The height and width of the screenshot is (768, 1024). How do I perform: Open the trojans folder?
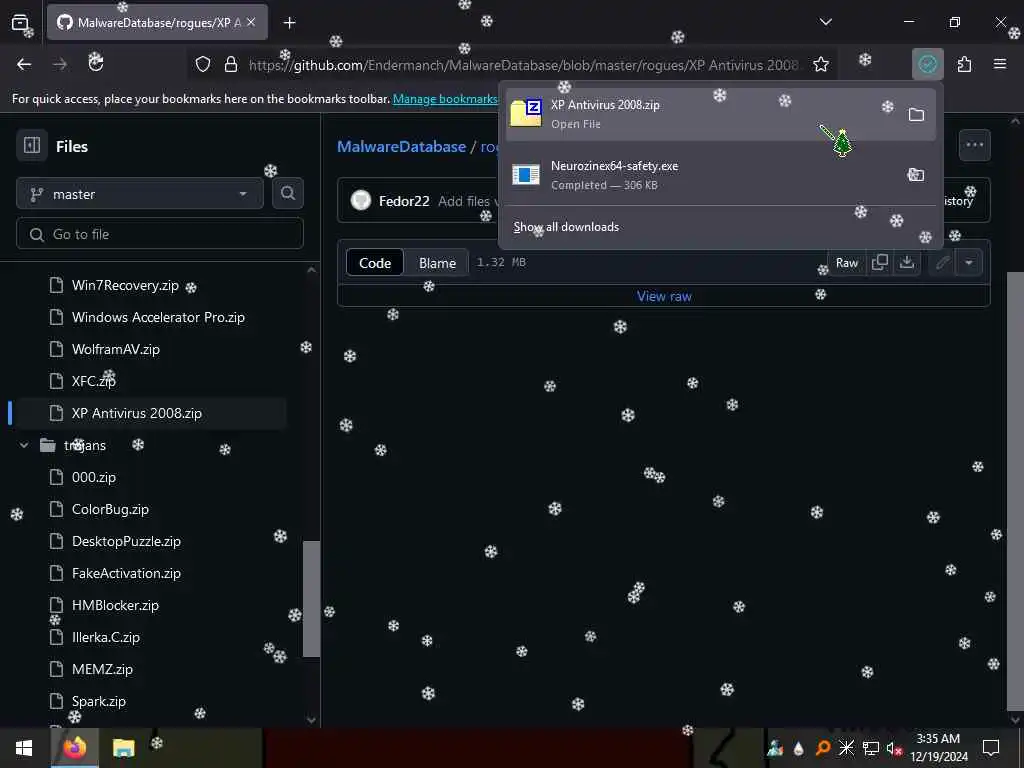[85, 445]
